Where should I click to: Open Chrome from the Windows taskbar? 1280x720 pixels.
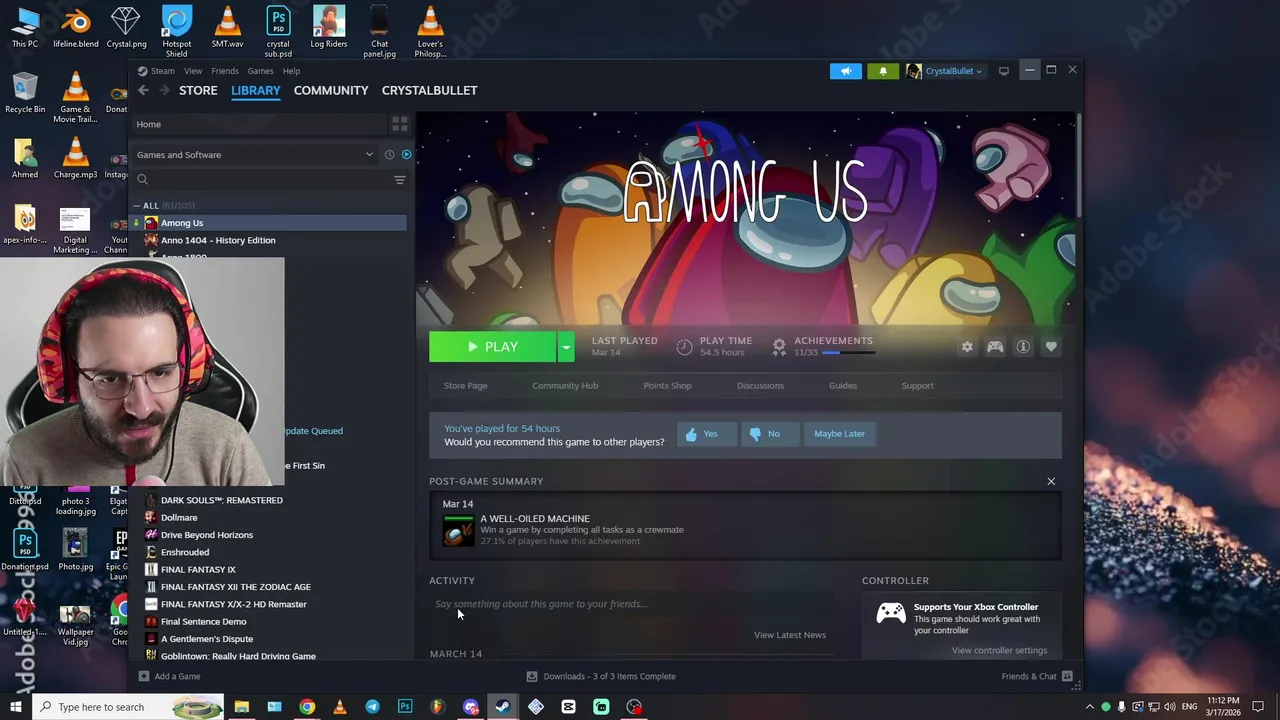307,707
